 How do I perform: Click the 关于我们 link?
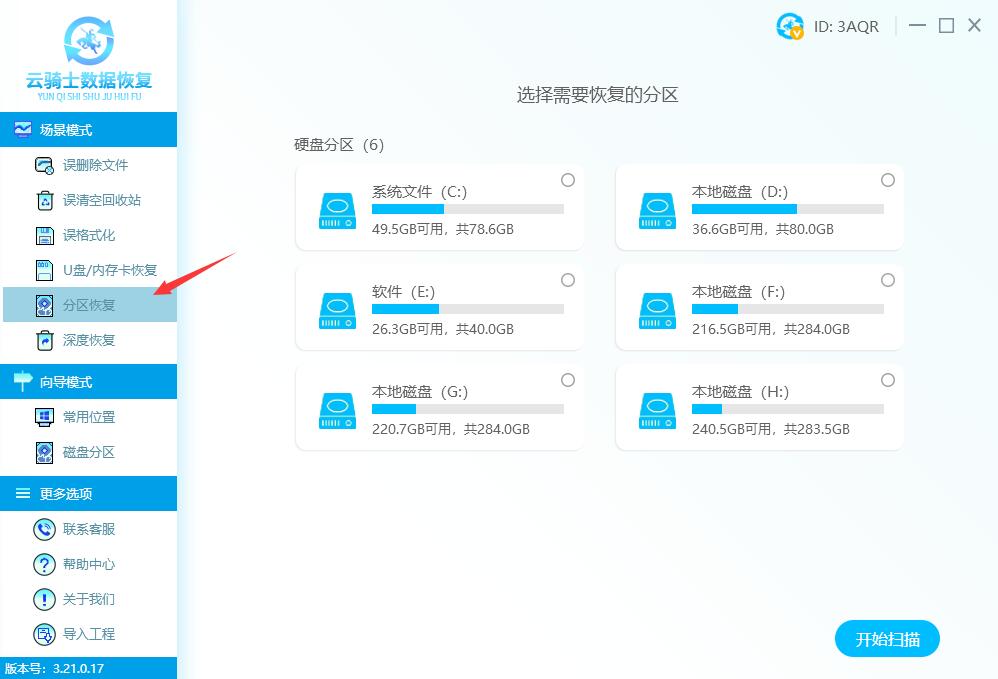[x=89, y=599]
